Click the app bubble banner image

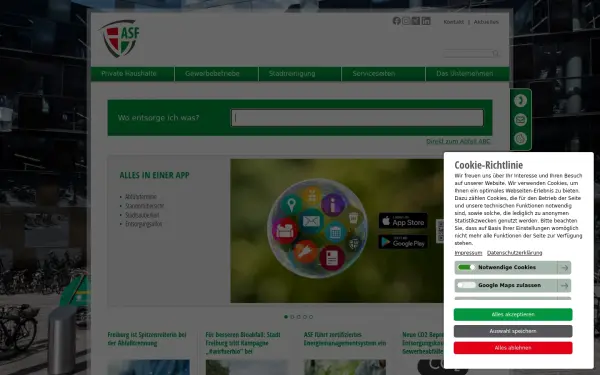tap(337, 231)
